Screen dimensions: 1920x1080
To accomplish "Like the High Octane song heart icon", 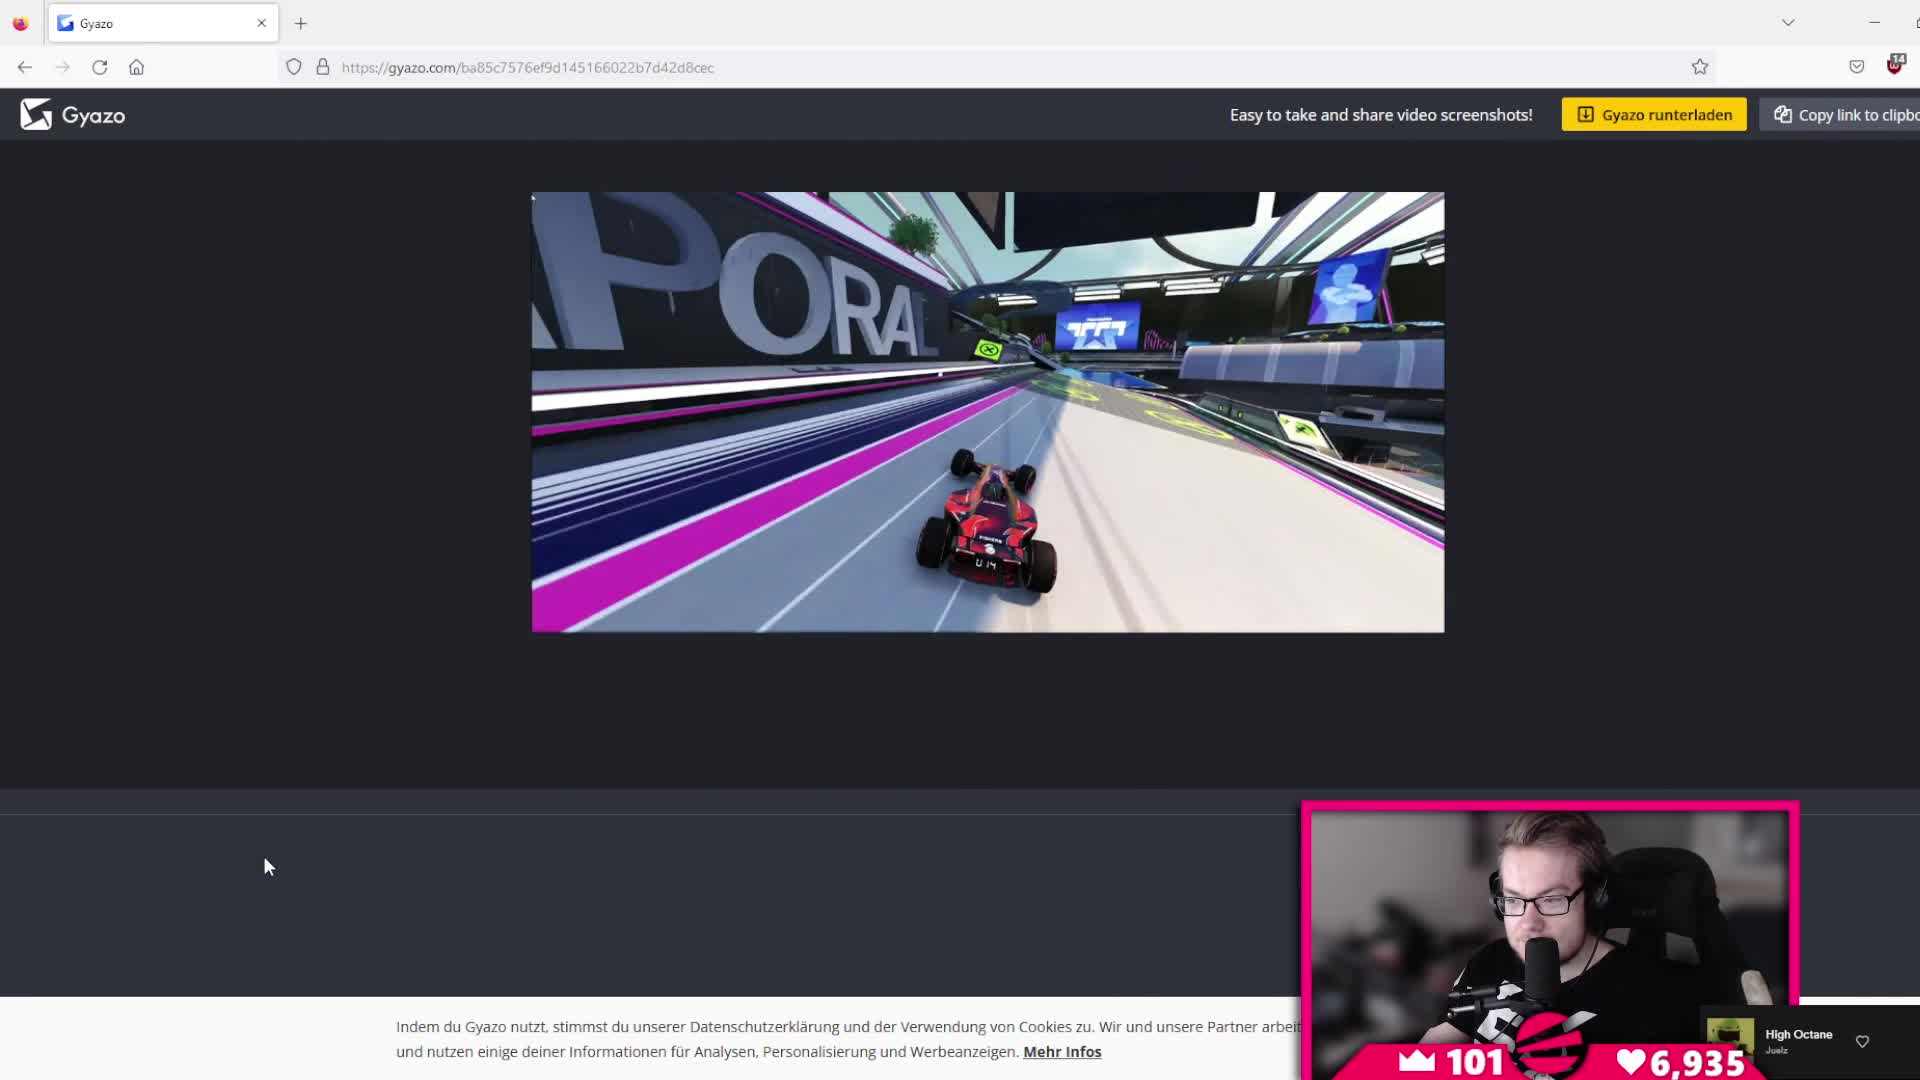I will (1862, 1041).
